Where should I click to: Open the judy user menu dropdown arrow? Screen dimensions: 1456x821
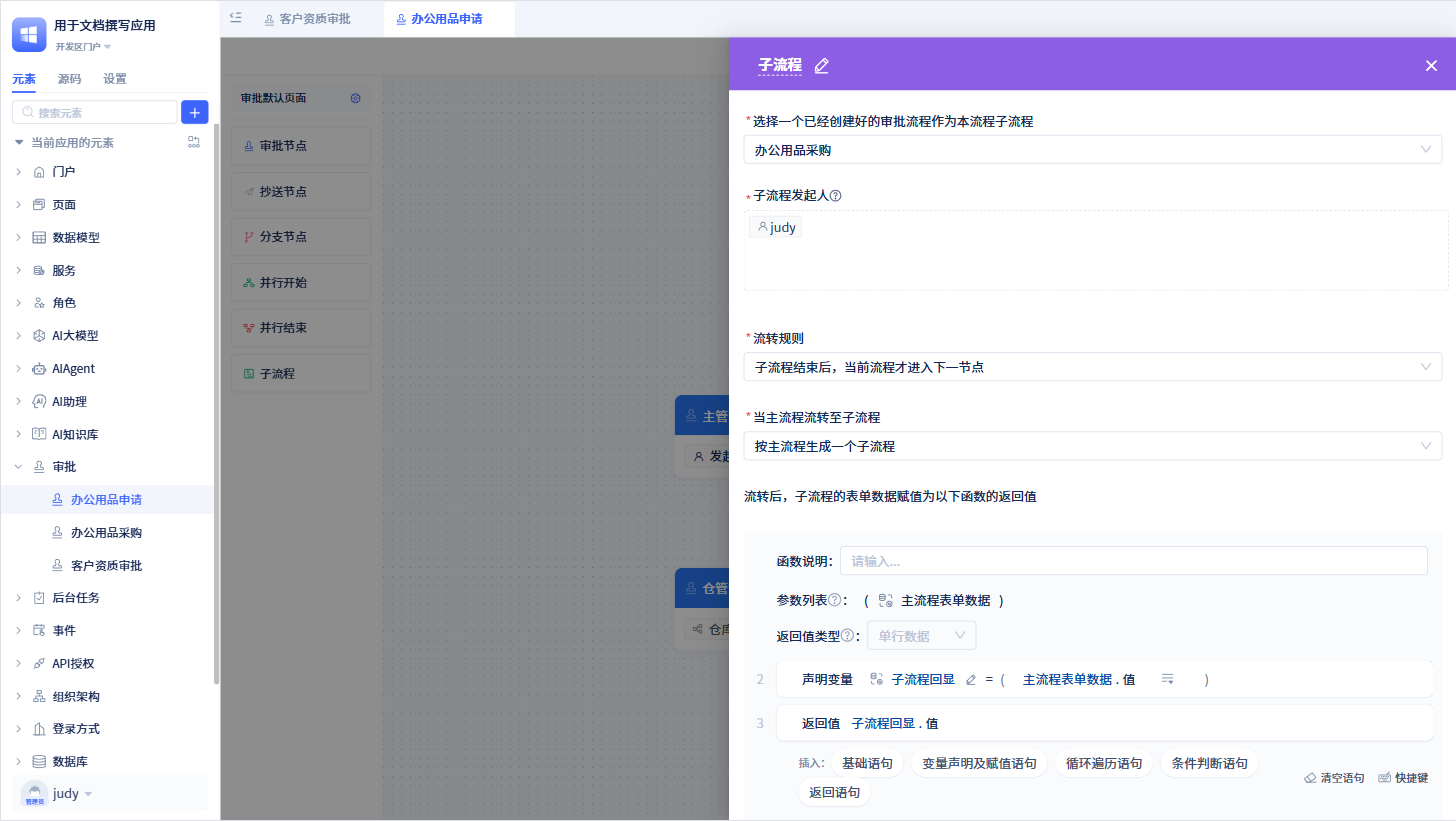[88, 794]
